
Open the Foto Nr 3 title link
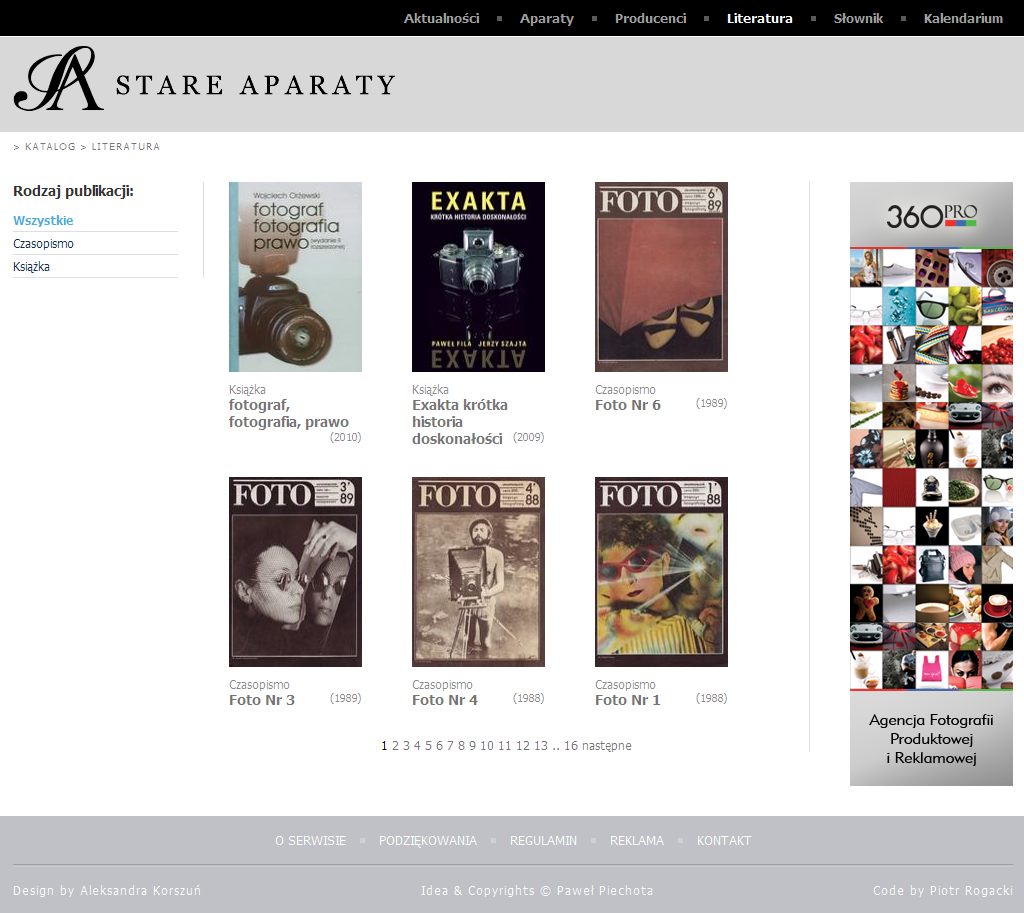[262, 700]
